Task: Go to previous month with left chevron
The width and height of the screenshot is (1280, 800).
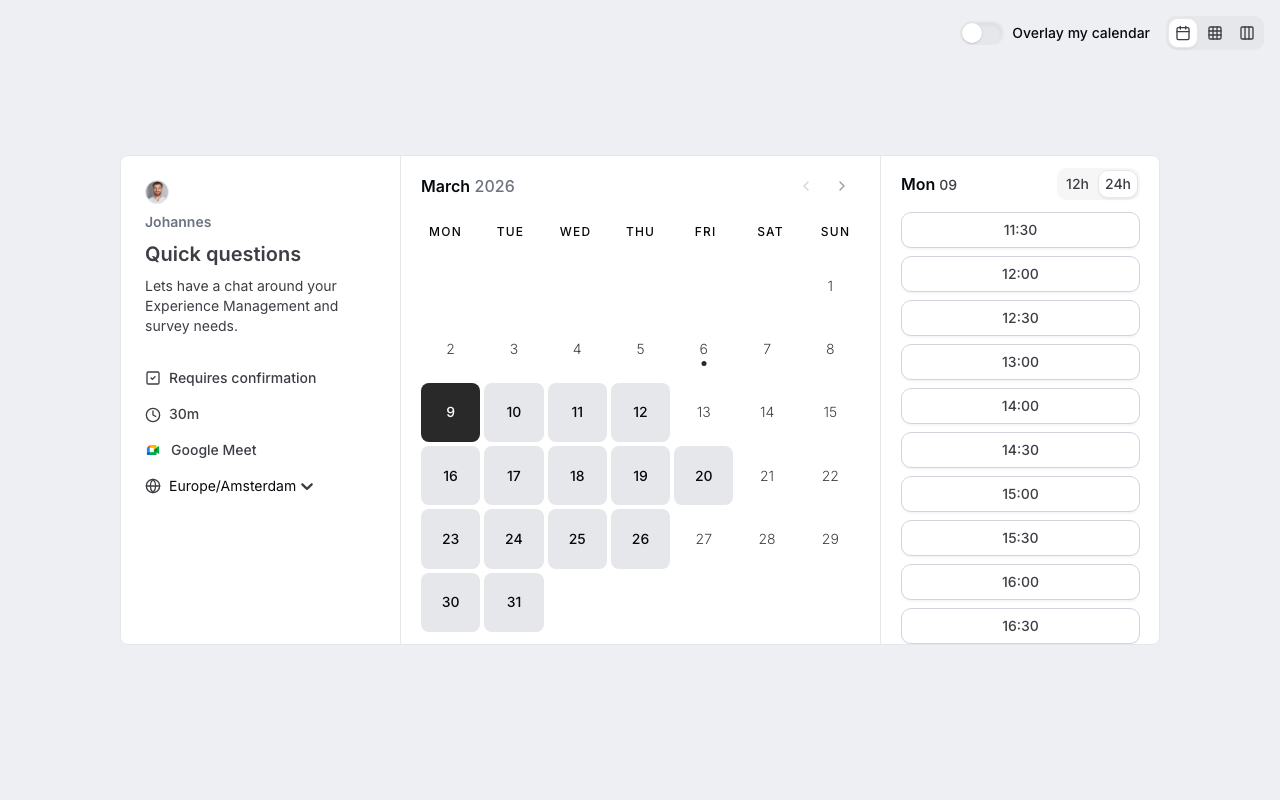Action: pos(806,186)
